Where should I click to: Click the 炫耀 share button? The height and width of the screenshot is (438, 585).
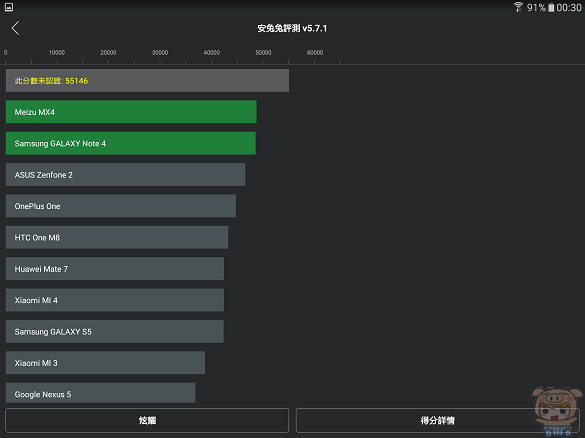[x=147, y=420]
